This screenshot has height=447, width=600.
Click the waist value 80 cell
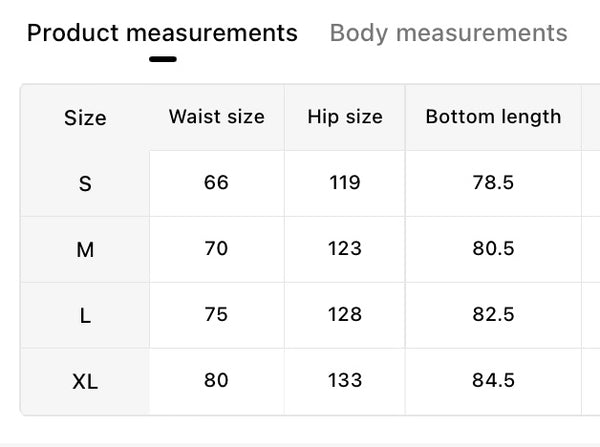pyautogui.click(x=217, y=381)
